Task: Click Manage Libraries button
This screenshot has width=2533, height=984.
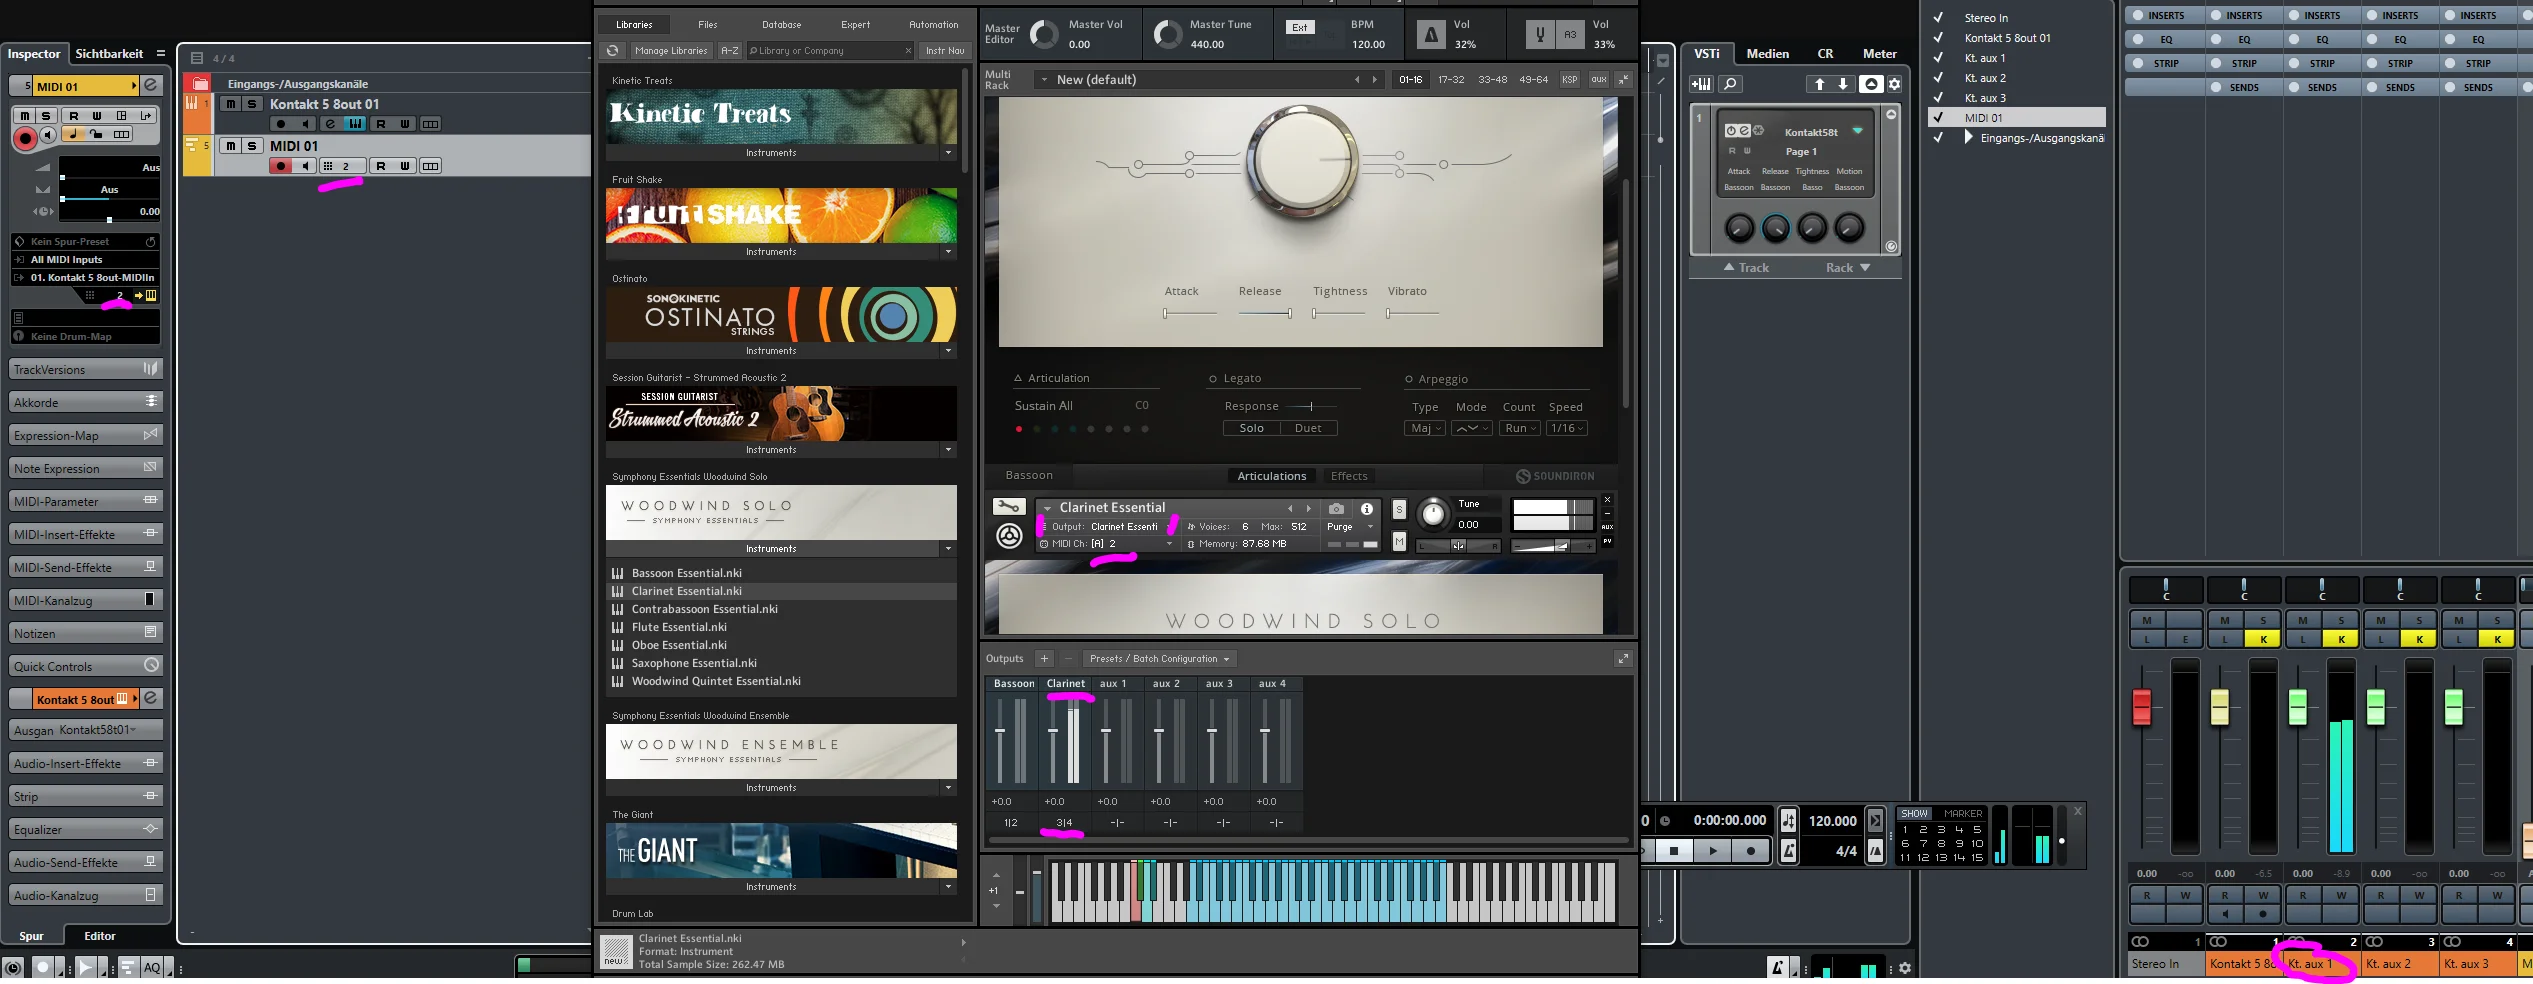Action: point(671,50)
